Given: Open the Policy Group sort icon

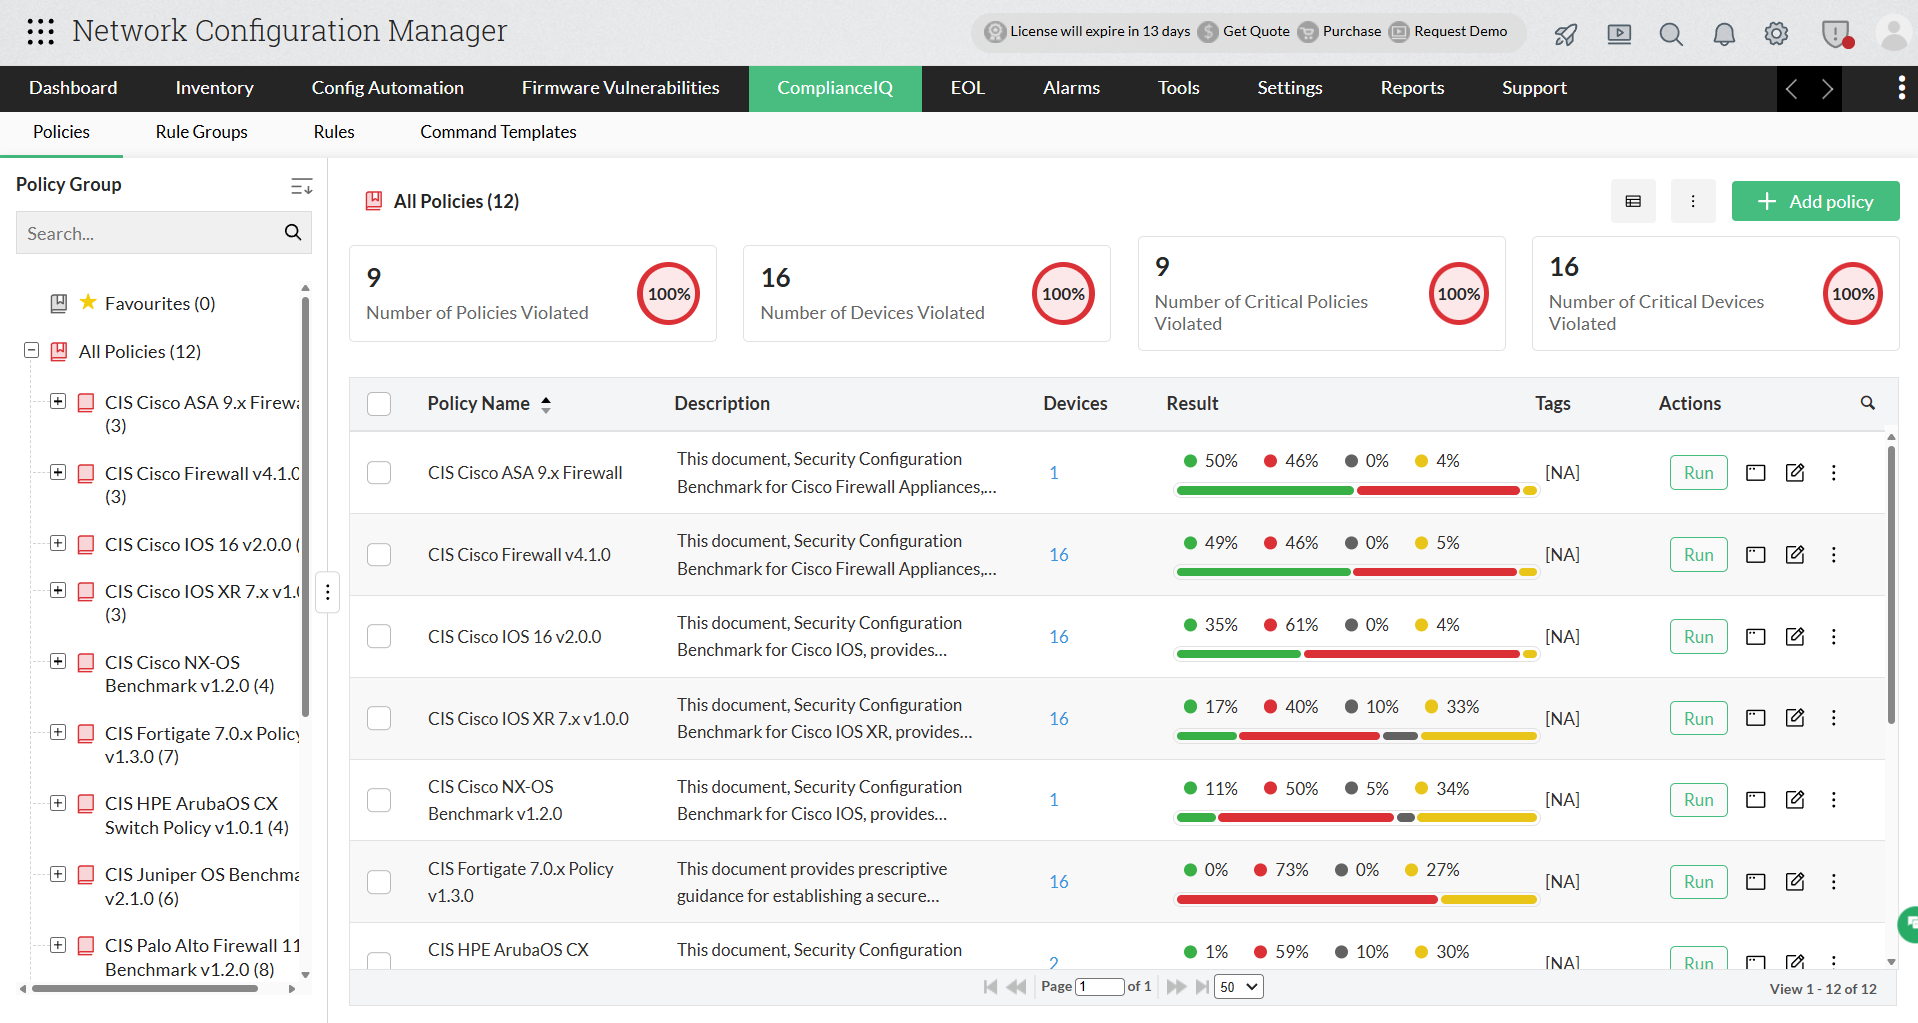Looking at the screenshot, I should tap(301, 186).
